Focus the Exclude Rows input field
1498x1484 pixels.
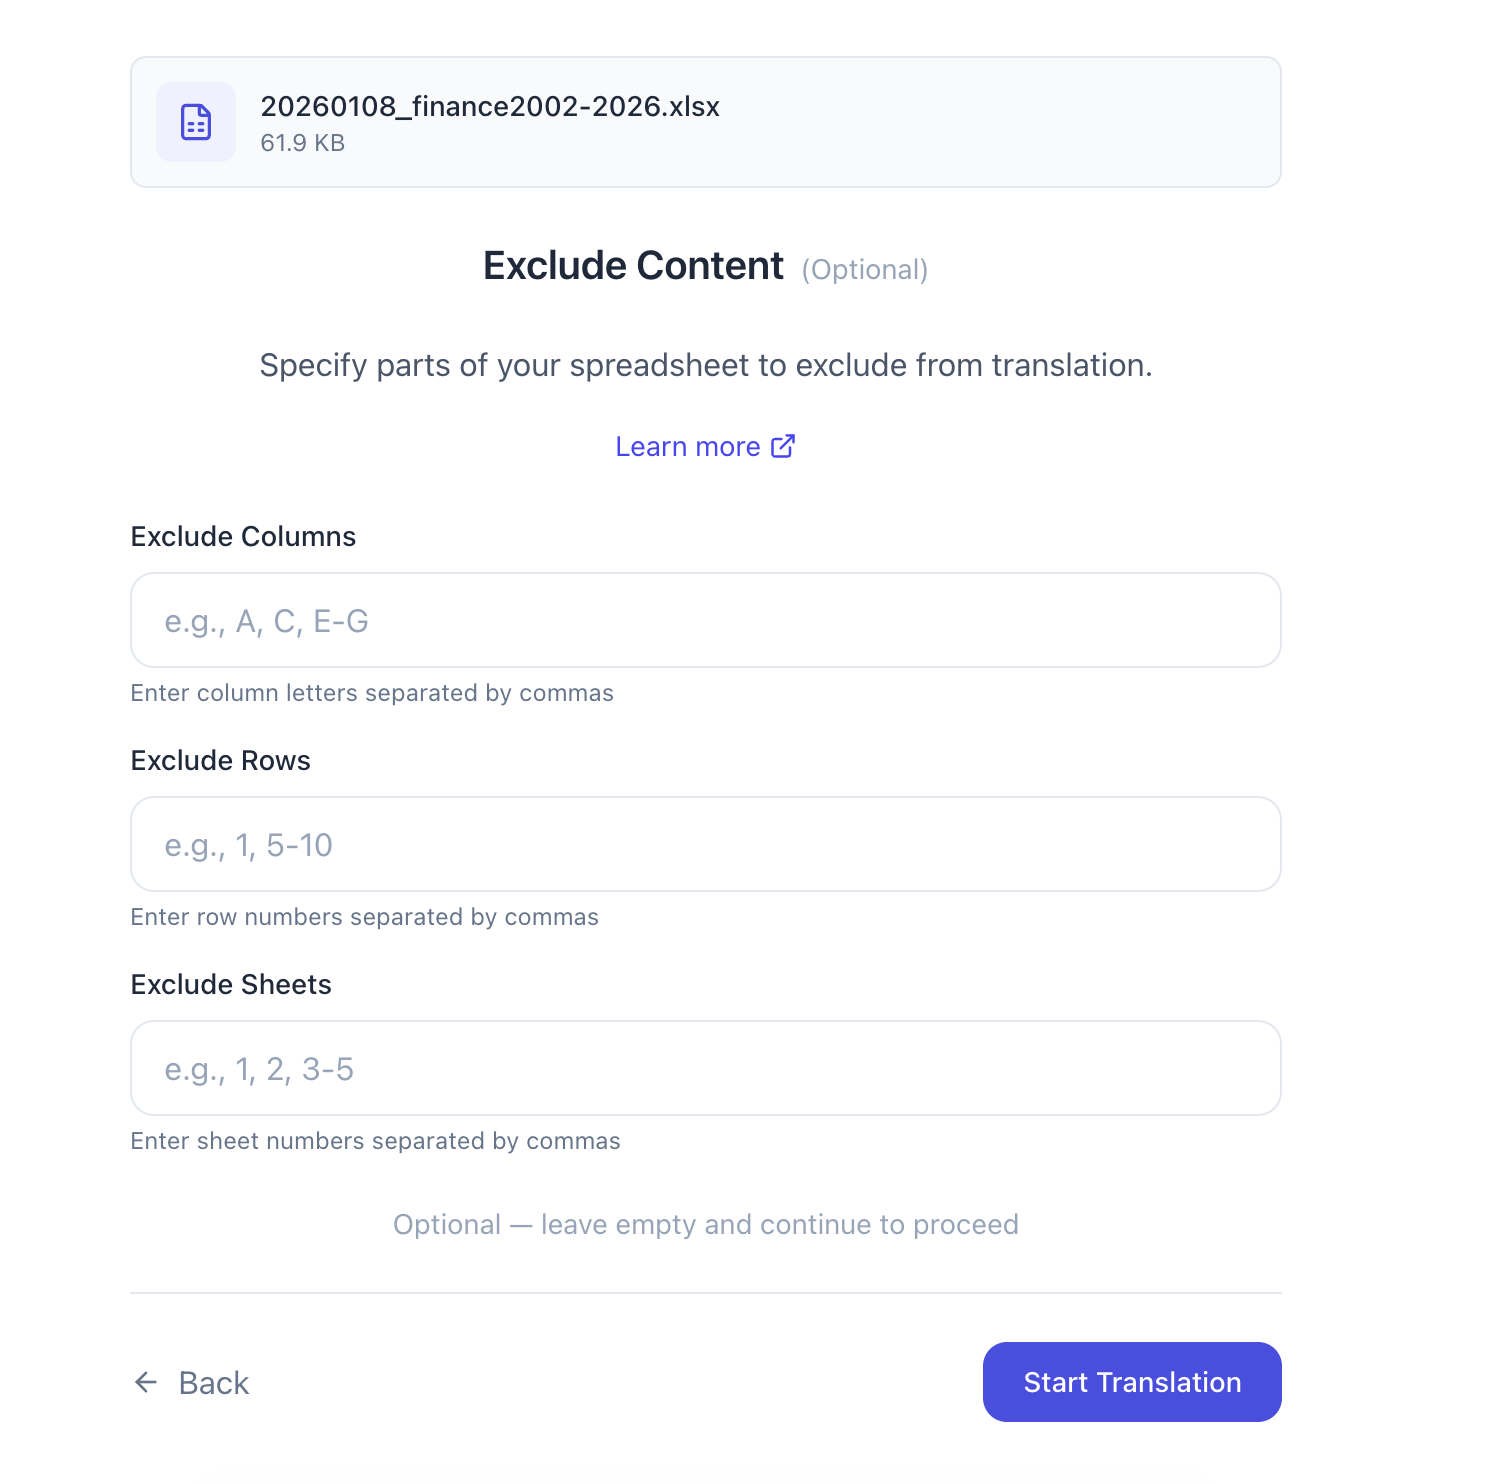coord(705,845)
